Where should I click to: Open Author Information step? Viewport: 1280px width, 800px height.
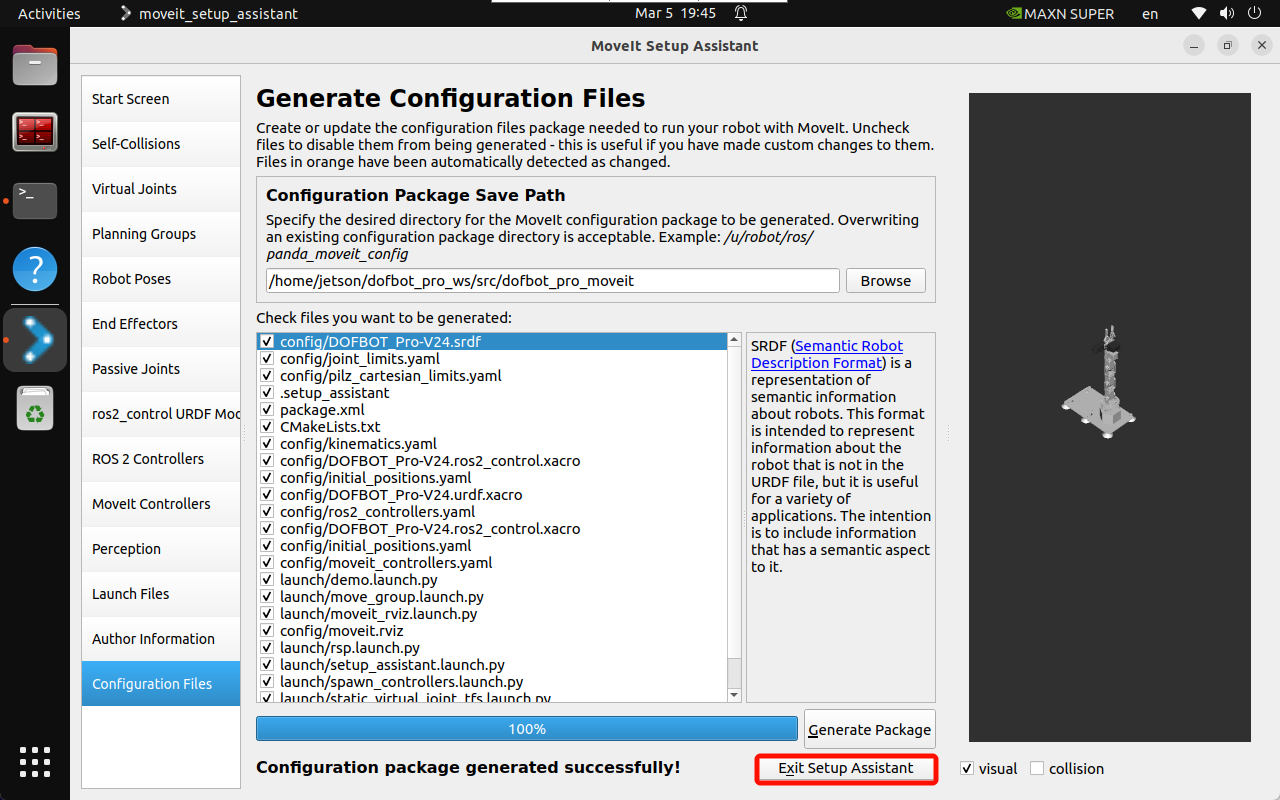click(x=161, y=639)
